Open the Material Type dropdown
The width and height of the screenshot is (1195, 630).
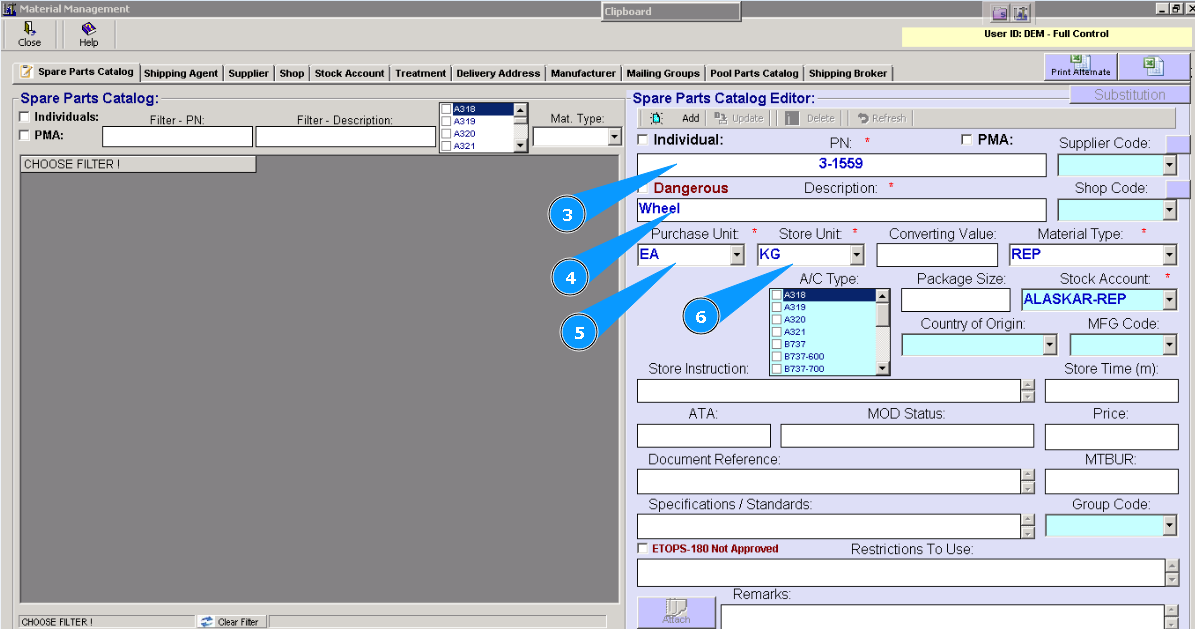1170,254
